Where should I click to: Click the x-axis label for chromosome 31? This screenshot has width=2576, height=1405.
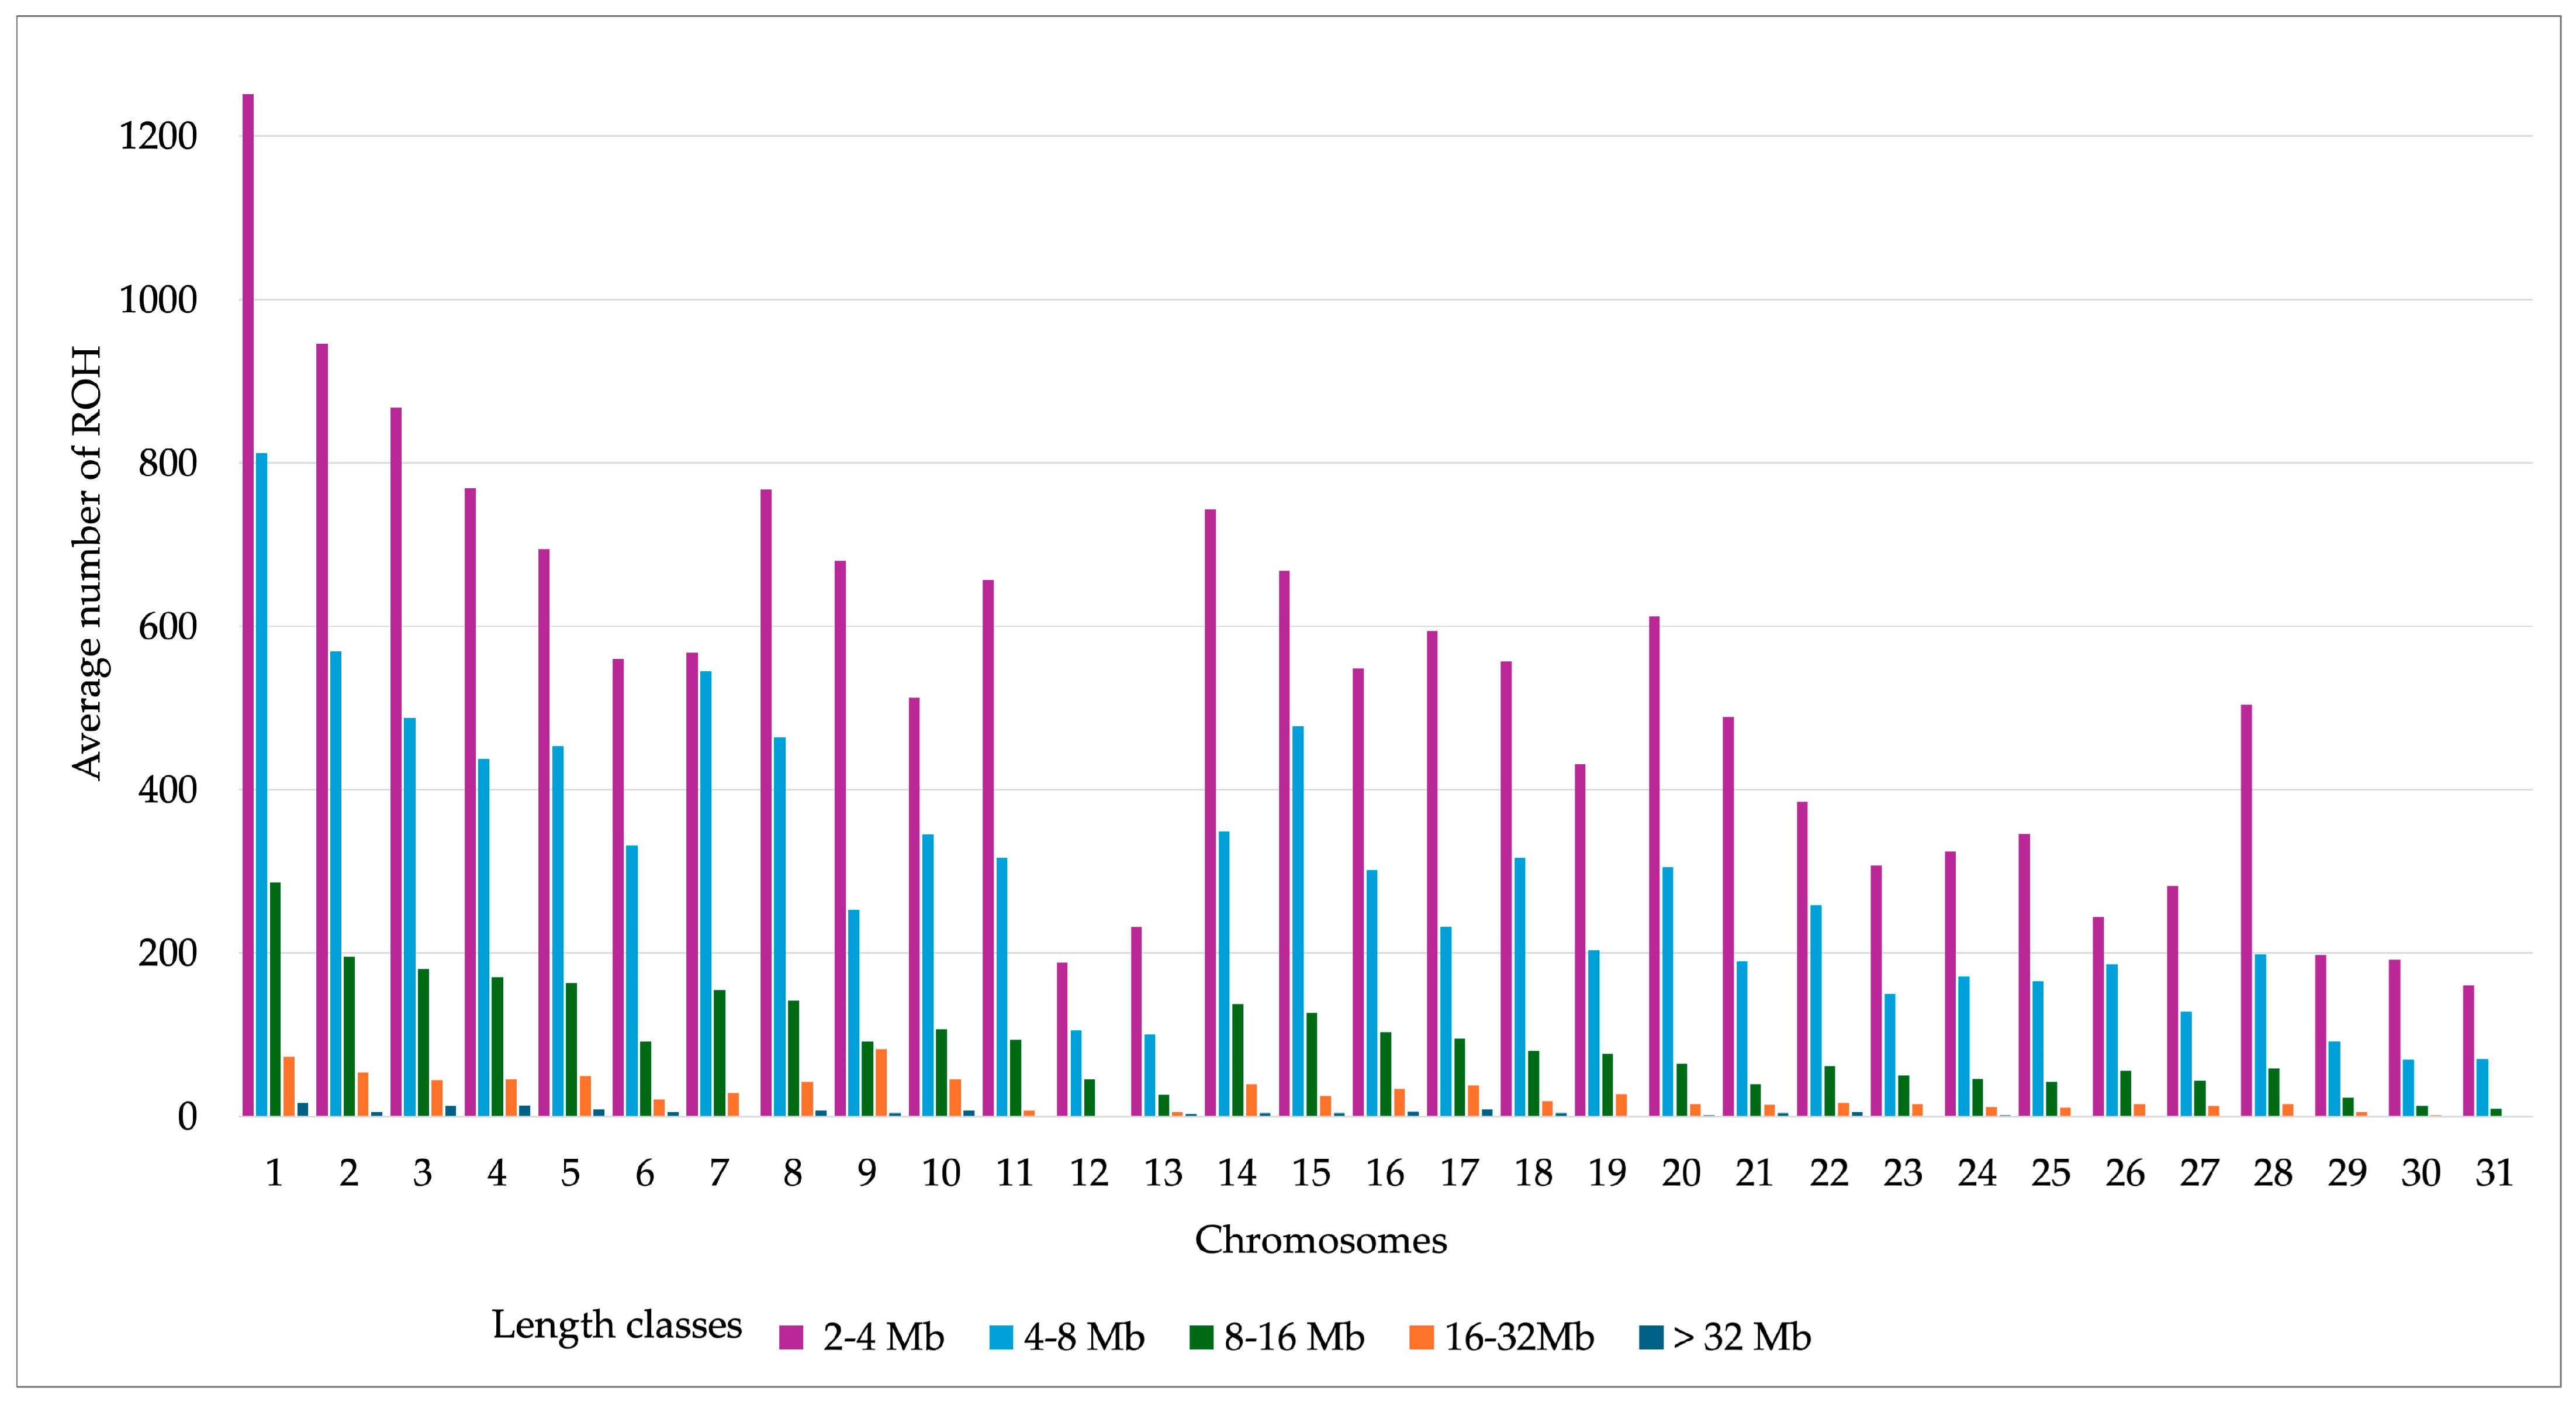[x=2494, y=1172]
